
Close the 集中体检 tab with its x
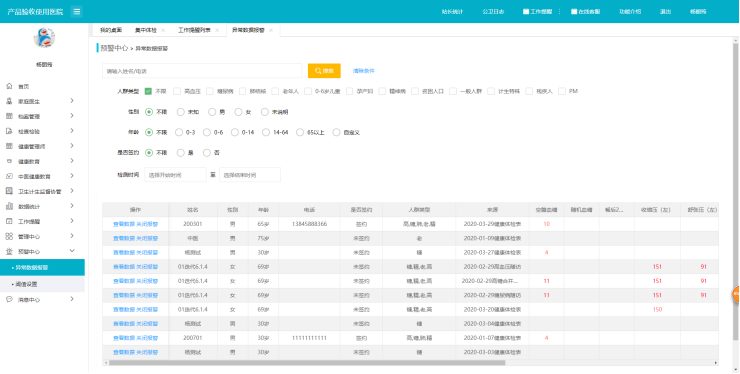163,30
